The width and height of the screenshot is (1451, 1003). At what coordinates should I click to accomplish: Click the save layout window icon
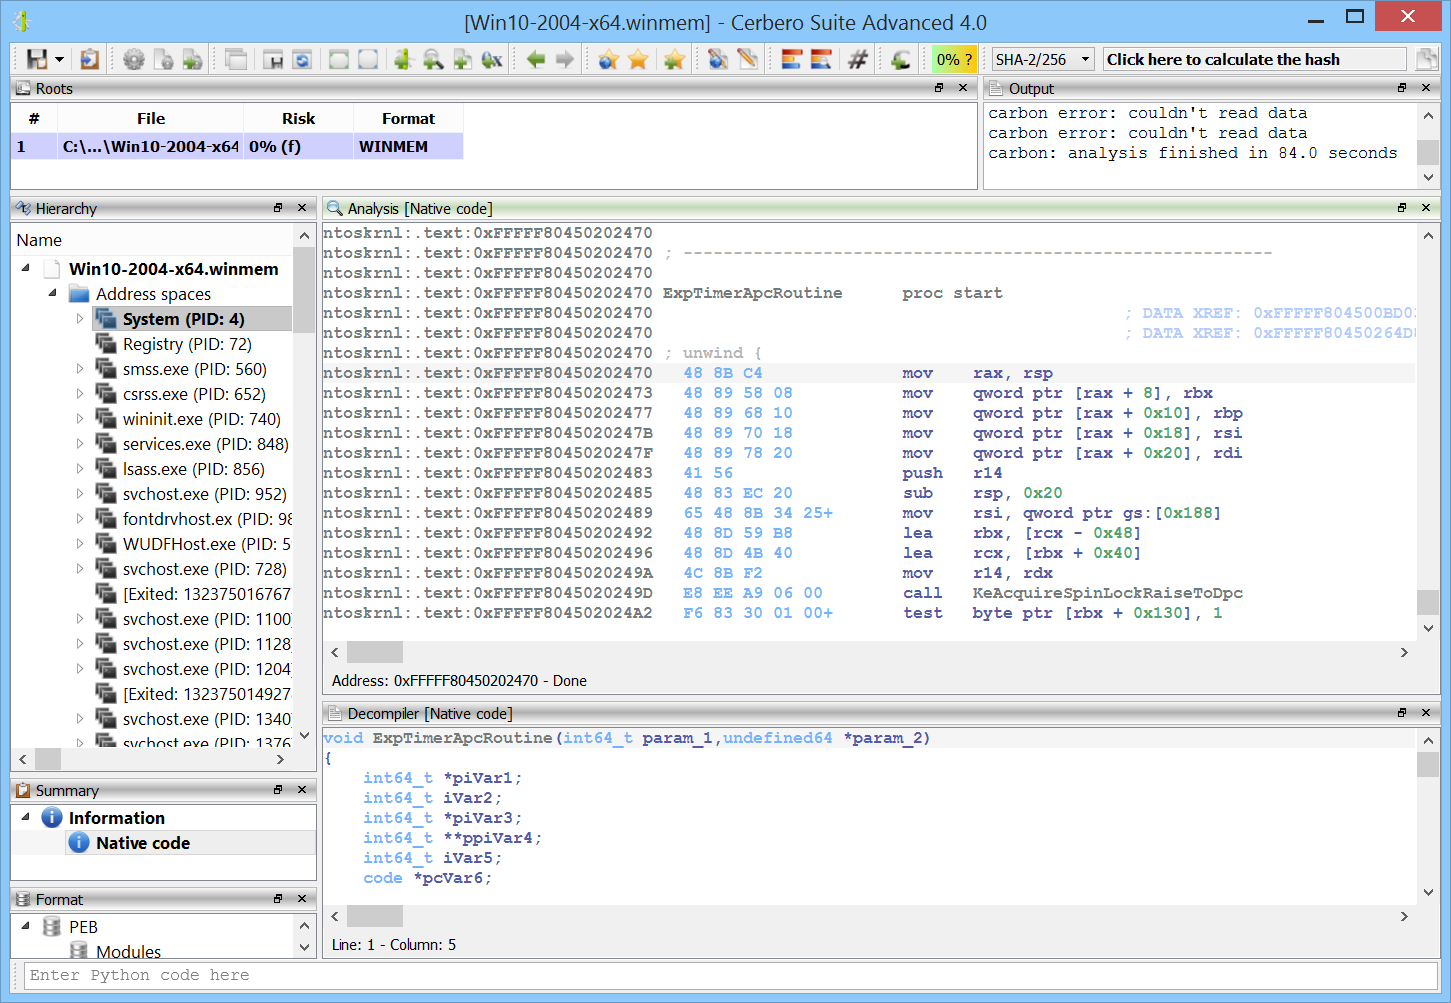point(273,60)
